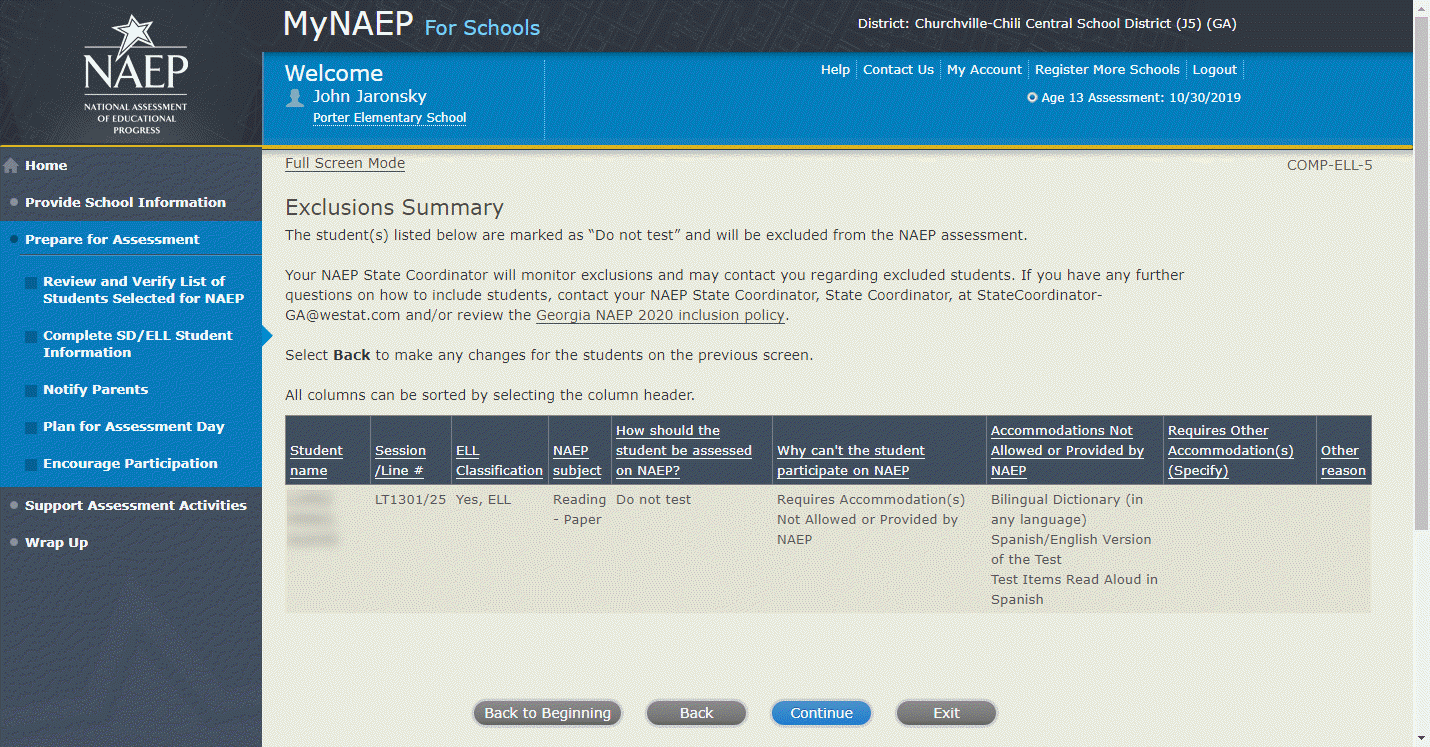
Task: Expand Support Assessment Activities section
Action: click(135, 505)
